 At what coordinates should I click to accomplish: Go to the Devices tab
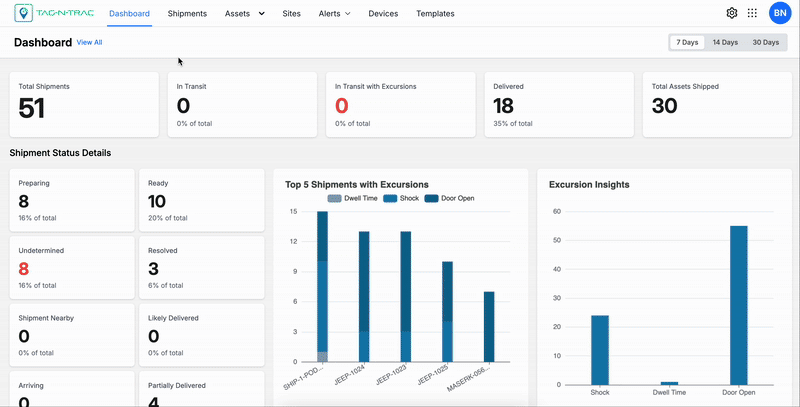(383, 14)
